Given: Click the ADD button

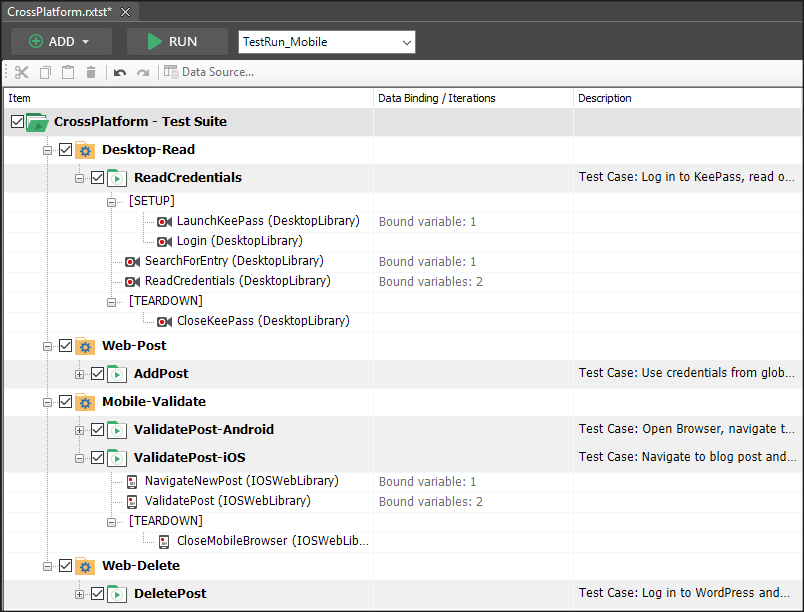Looking at the screenshot, I should [62, 42].
